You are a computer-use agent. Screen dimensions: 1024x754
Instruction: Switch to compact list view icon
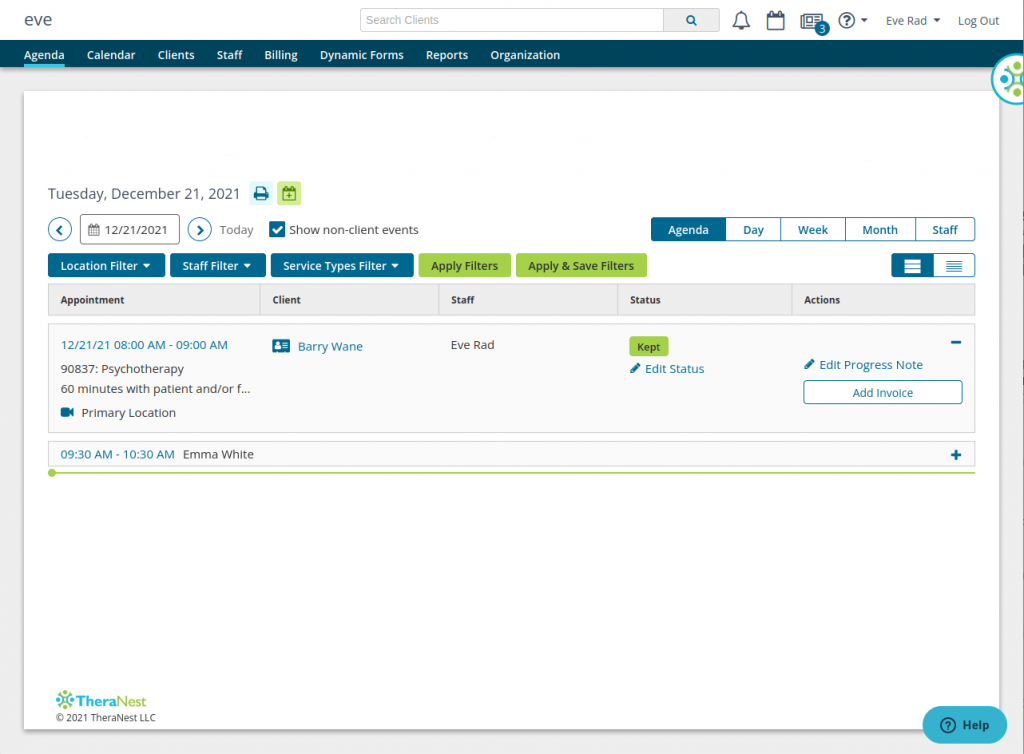[954, 266]
